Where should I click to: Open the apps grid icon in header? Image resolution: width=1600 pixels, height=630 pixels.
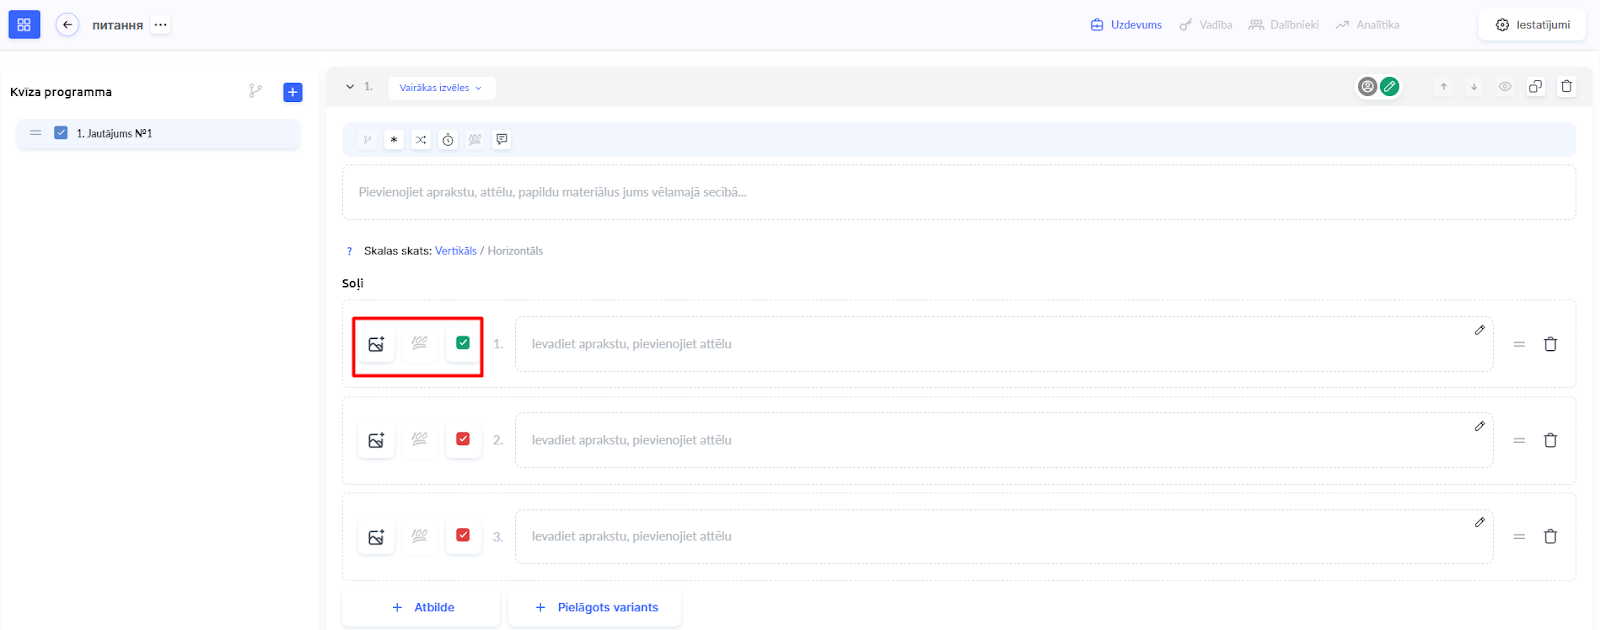24,25
